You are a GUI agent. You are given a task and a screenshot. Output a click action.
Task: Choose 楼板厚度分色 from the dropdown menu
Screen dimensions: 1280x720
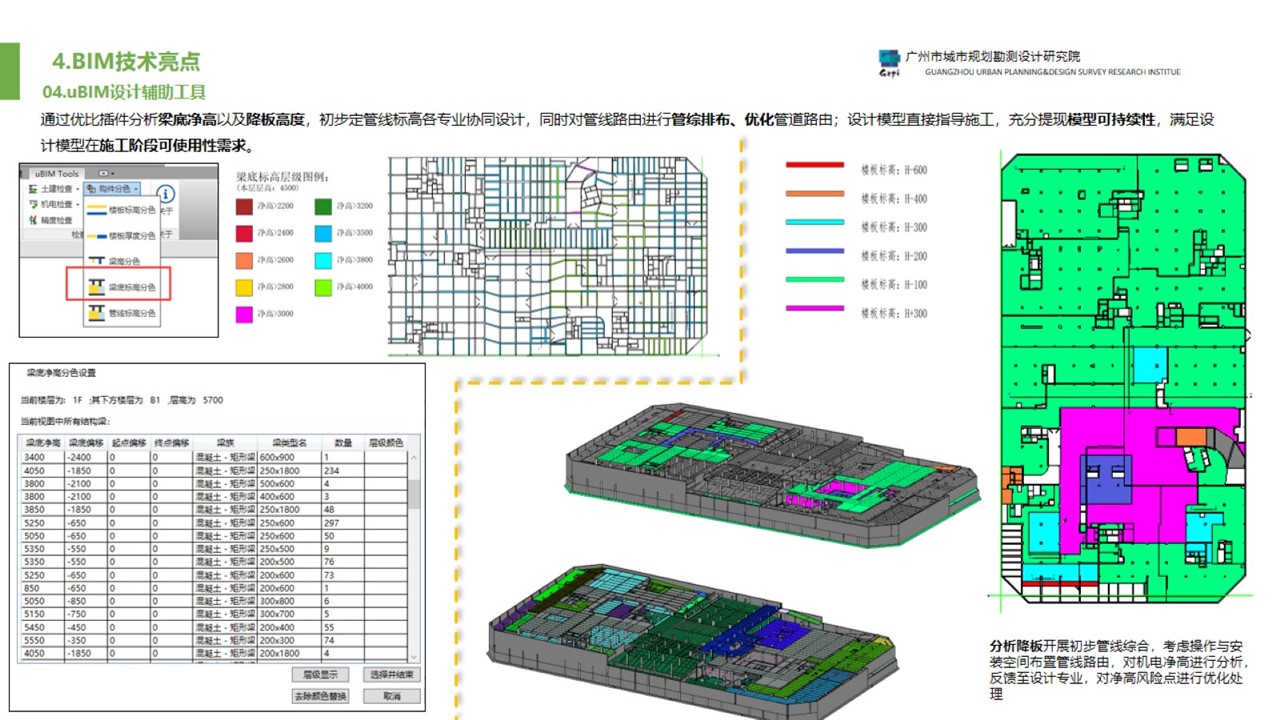122,235
